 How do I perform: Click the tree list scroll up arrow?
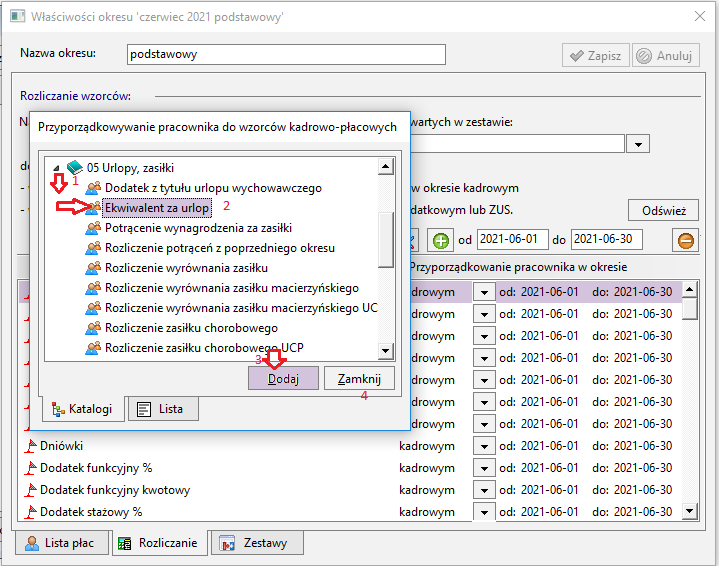click(x=386, y=166)
